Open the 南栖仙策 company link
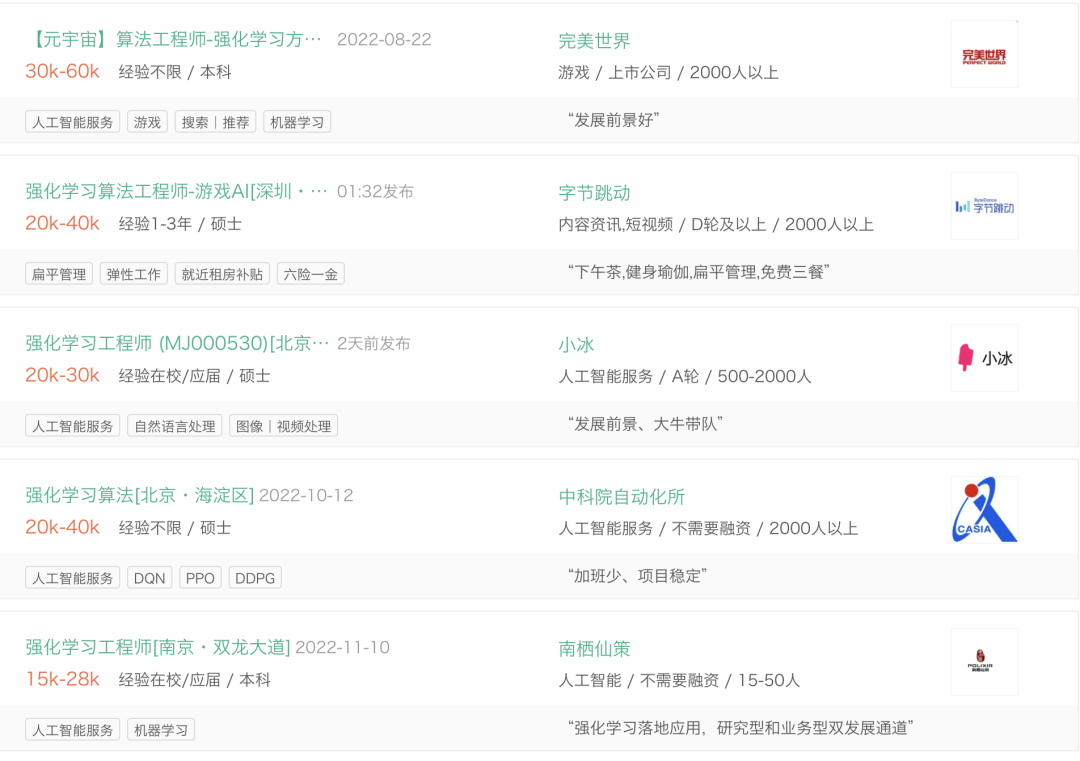Image resolution: width=1080 pixels, height=761 pixels. (594, 649)
